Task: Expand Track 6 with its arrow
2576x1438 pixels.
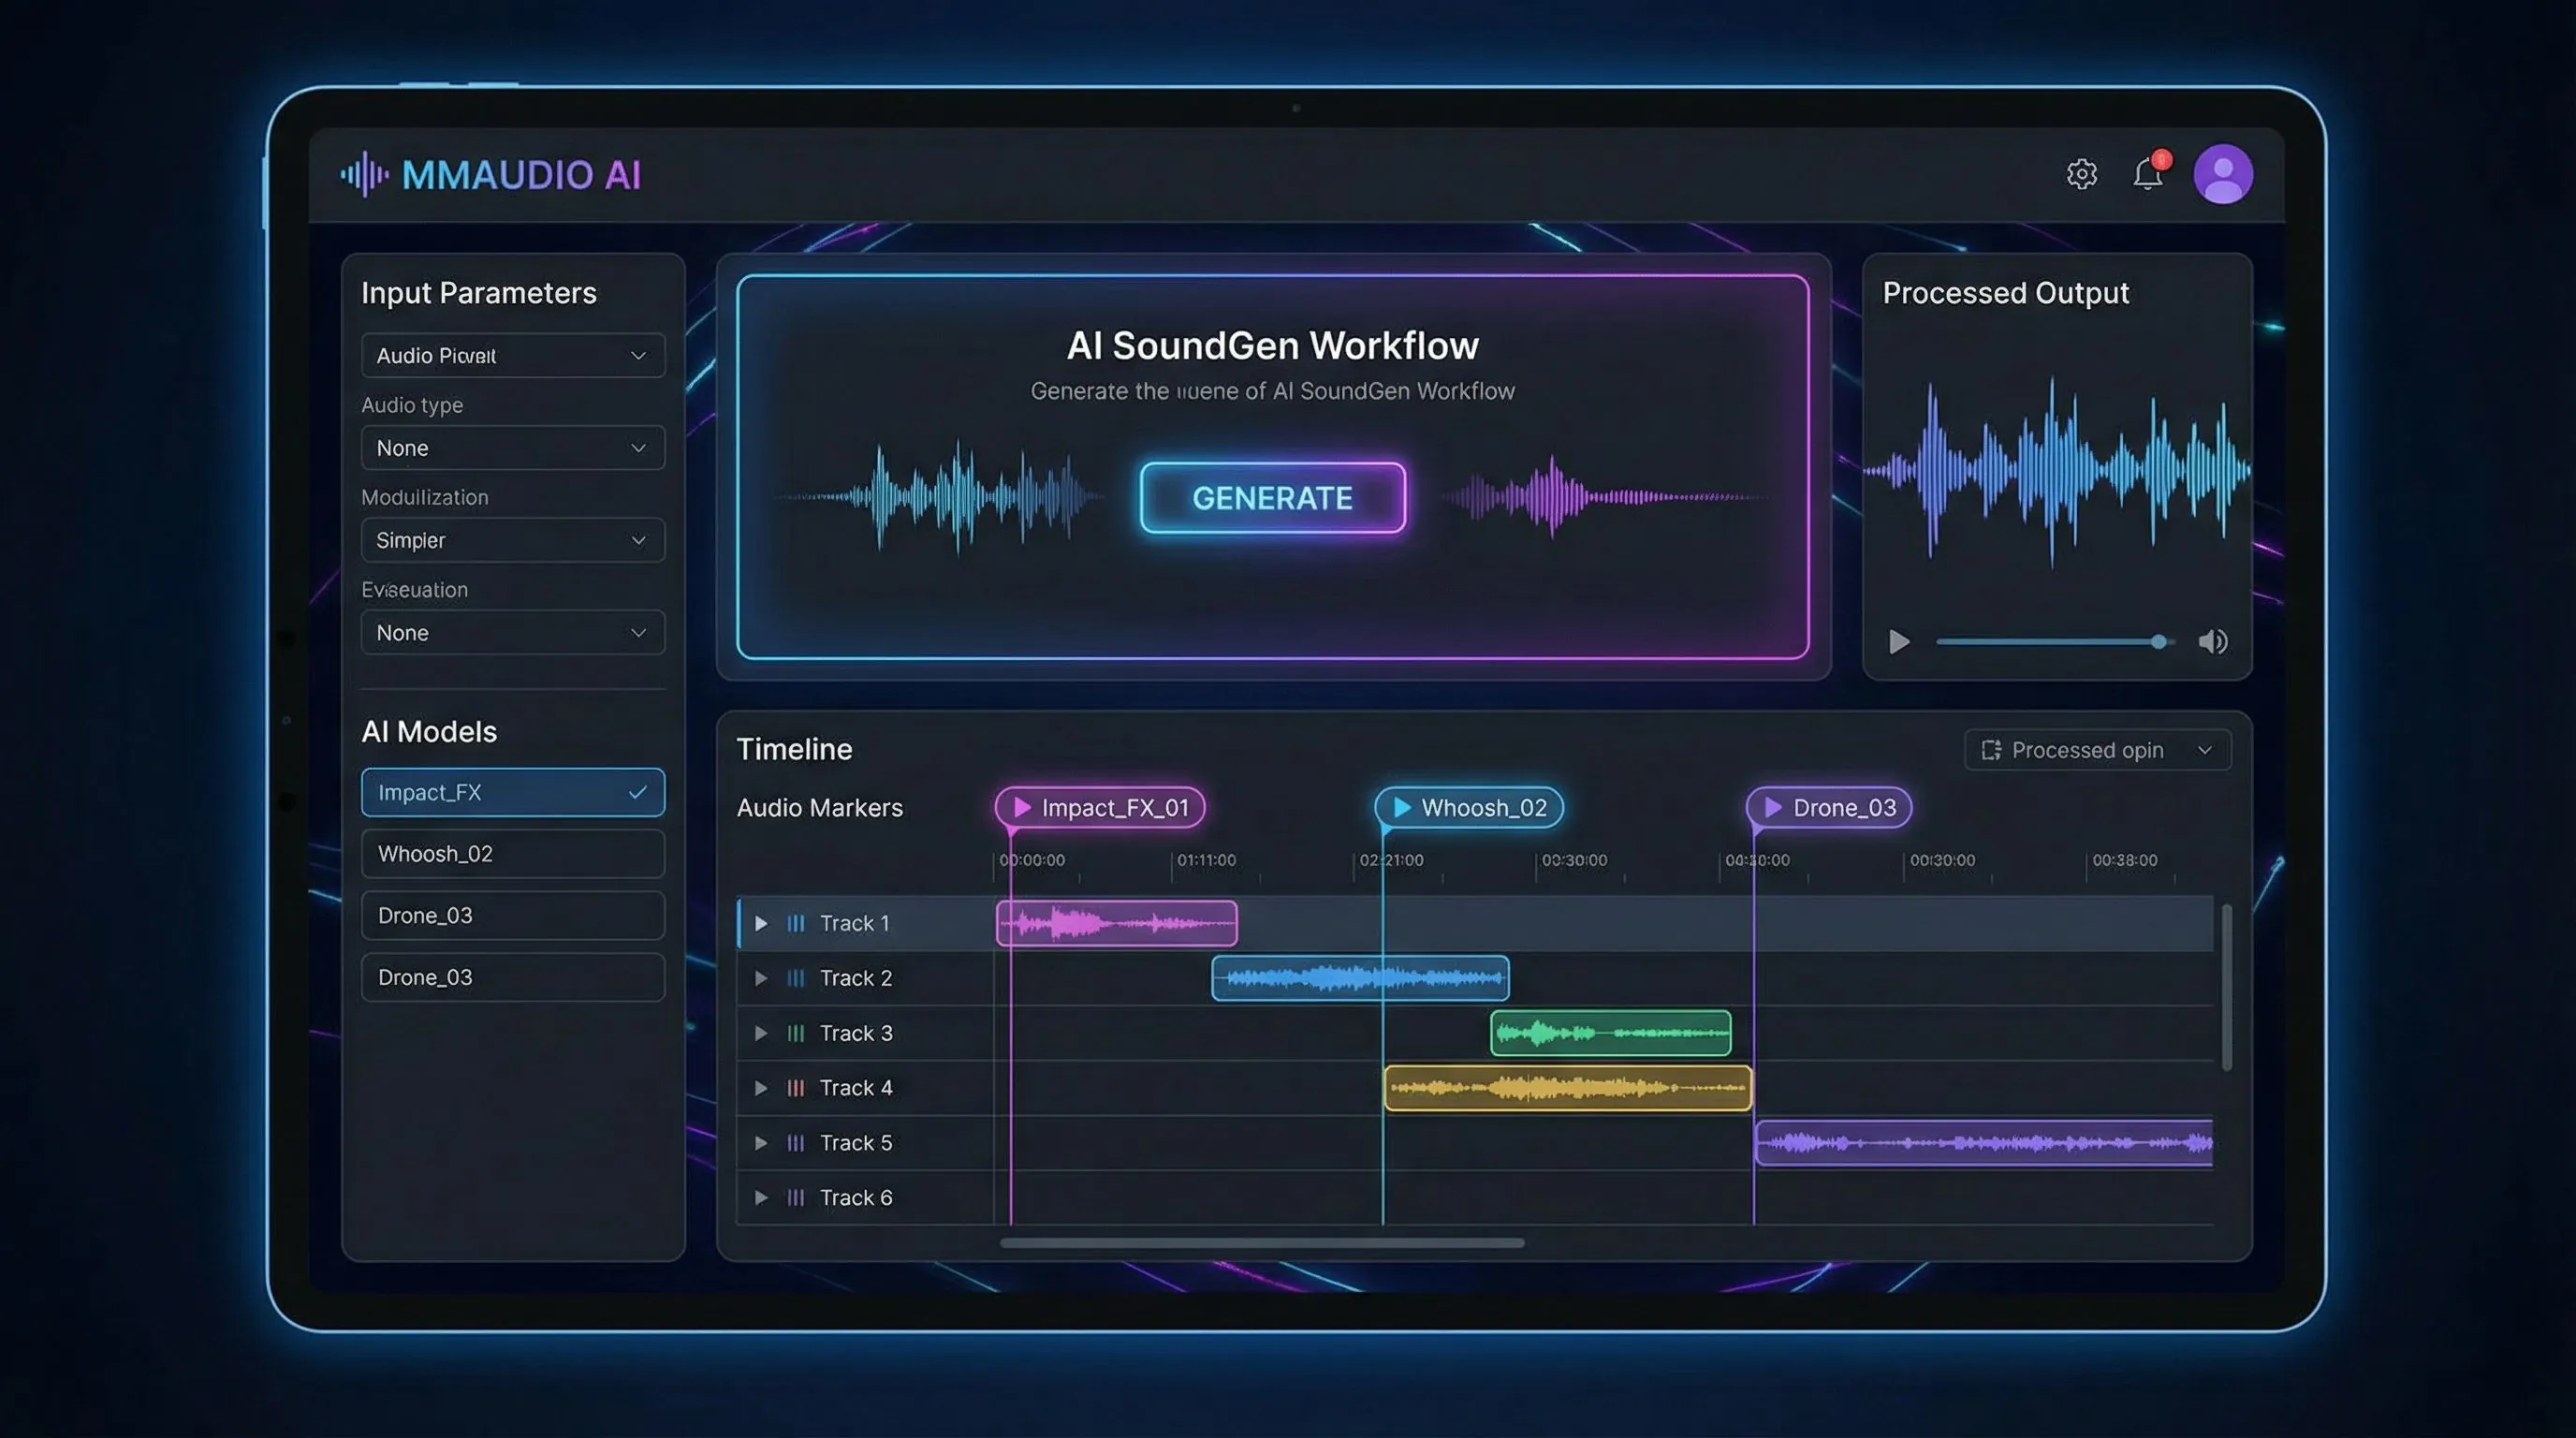Action: pyautogui.click(x=761, y=1198)
